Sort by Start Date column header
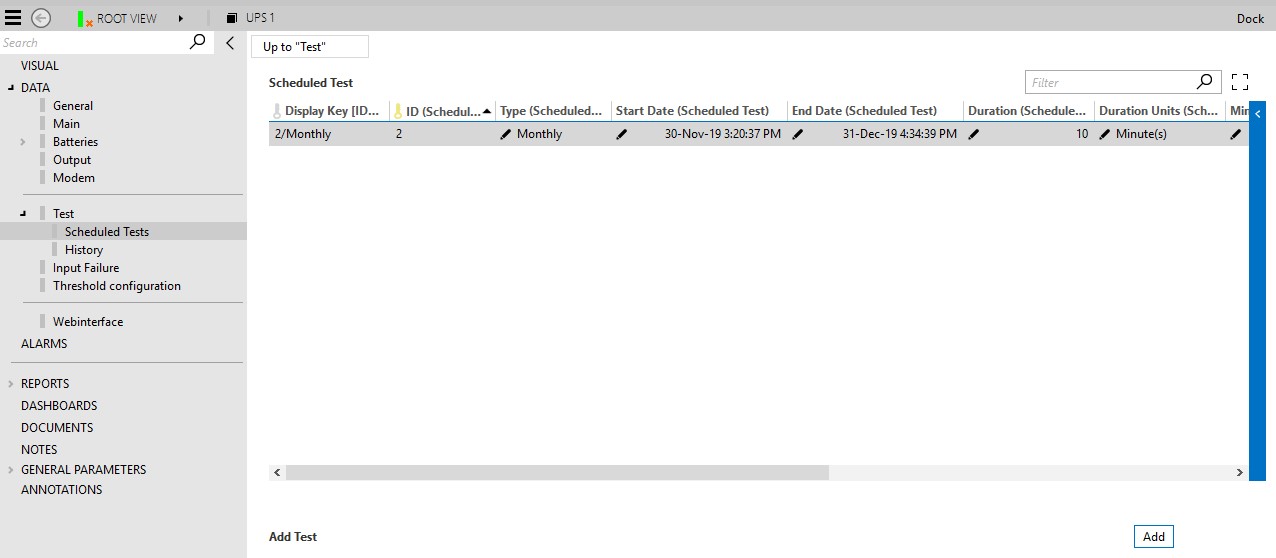Viewport: 1276px width, 558px height. (699, 111)
